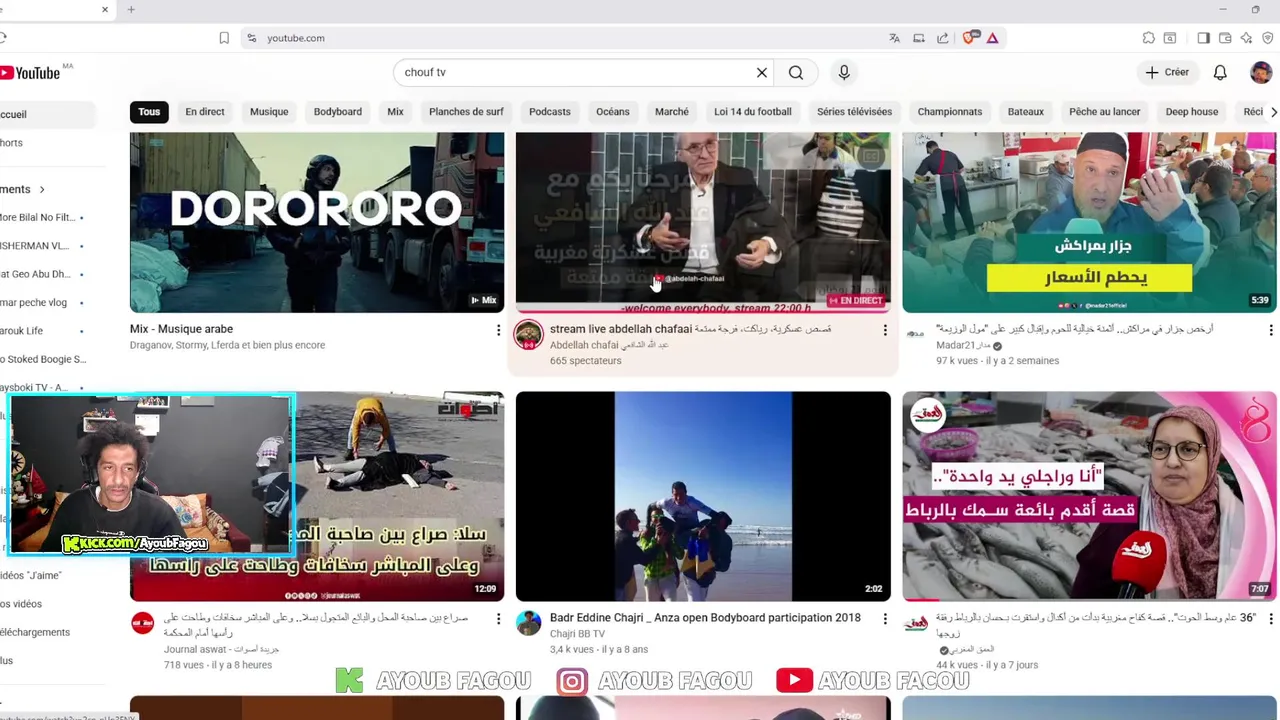The image size is (1280, 720).
Task: Open options for the Madar21 butcher video
Action: [1270, 330]
